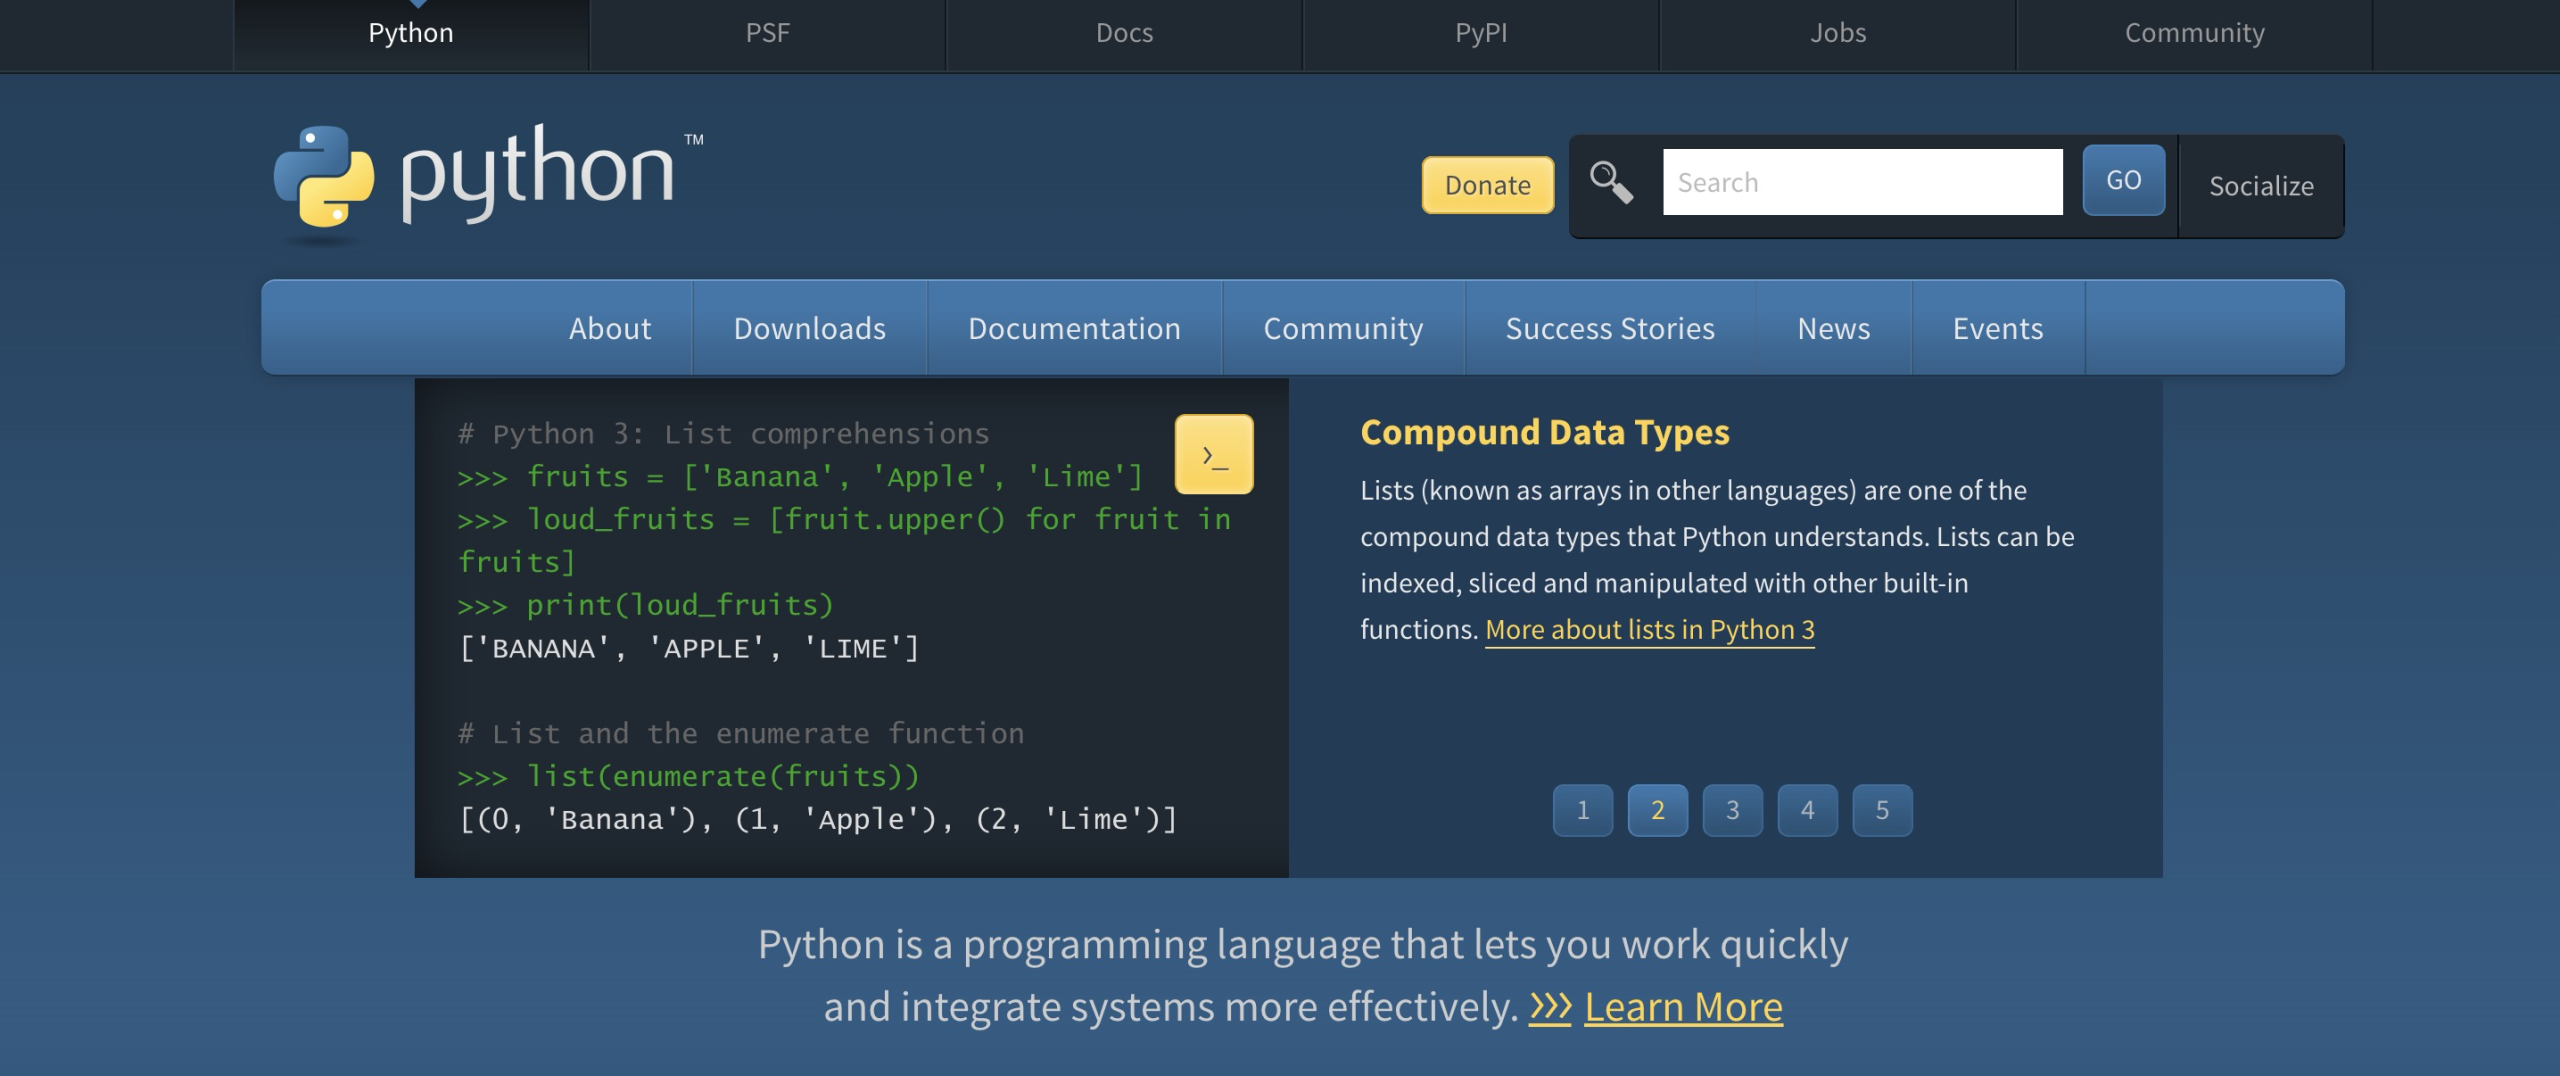Image resolution: width=2560 pixels, height=1076 pixels.
Task: Switch to slide 3 of the carousel
Action: (1733, 810)
